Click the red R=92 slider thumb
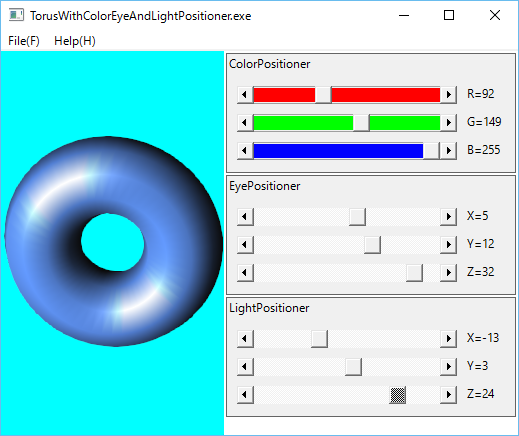The height and width of the screenshot is (436, 519). click(323, 94)
